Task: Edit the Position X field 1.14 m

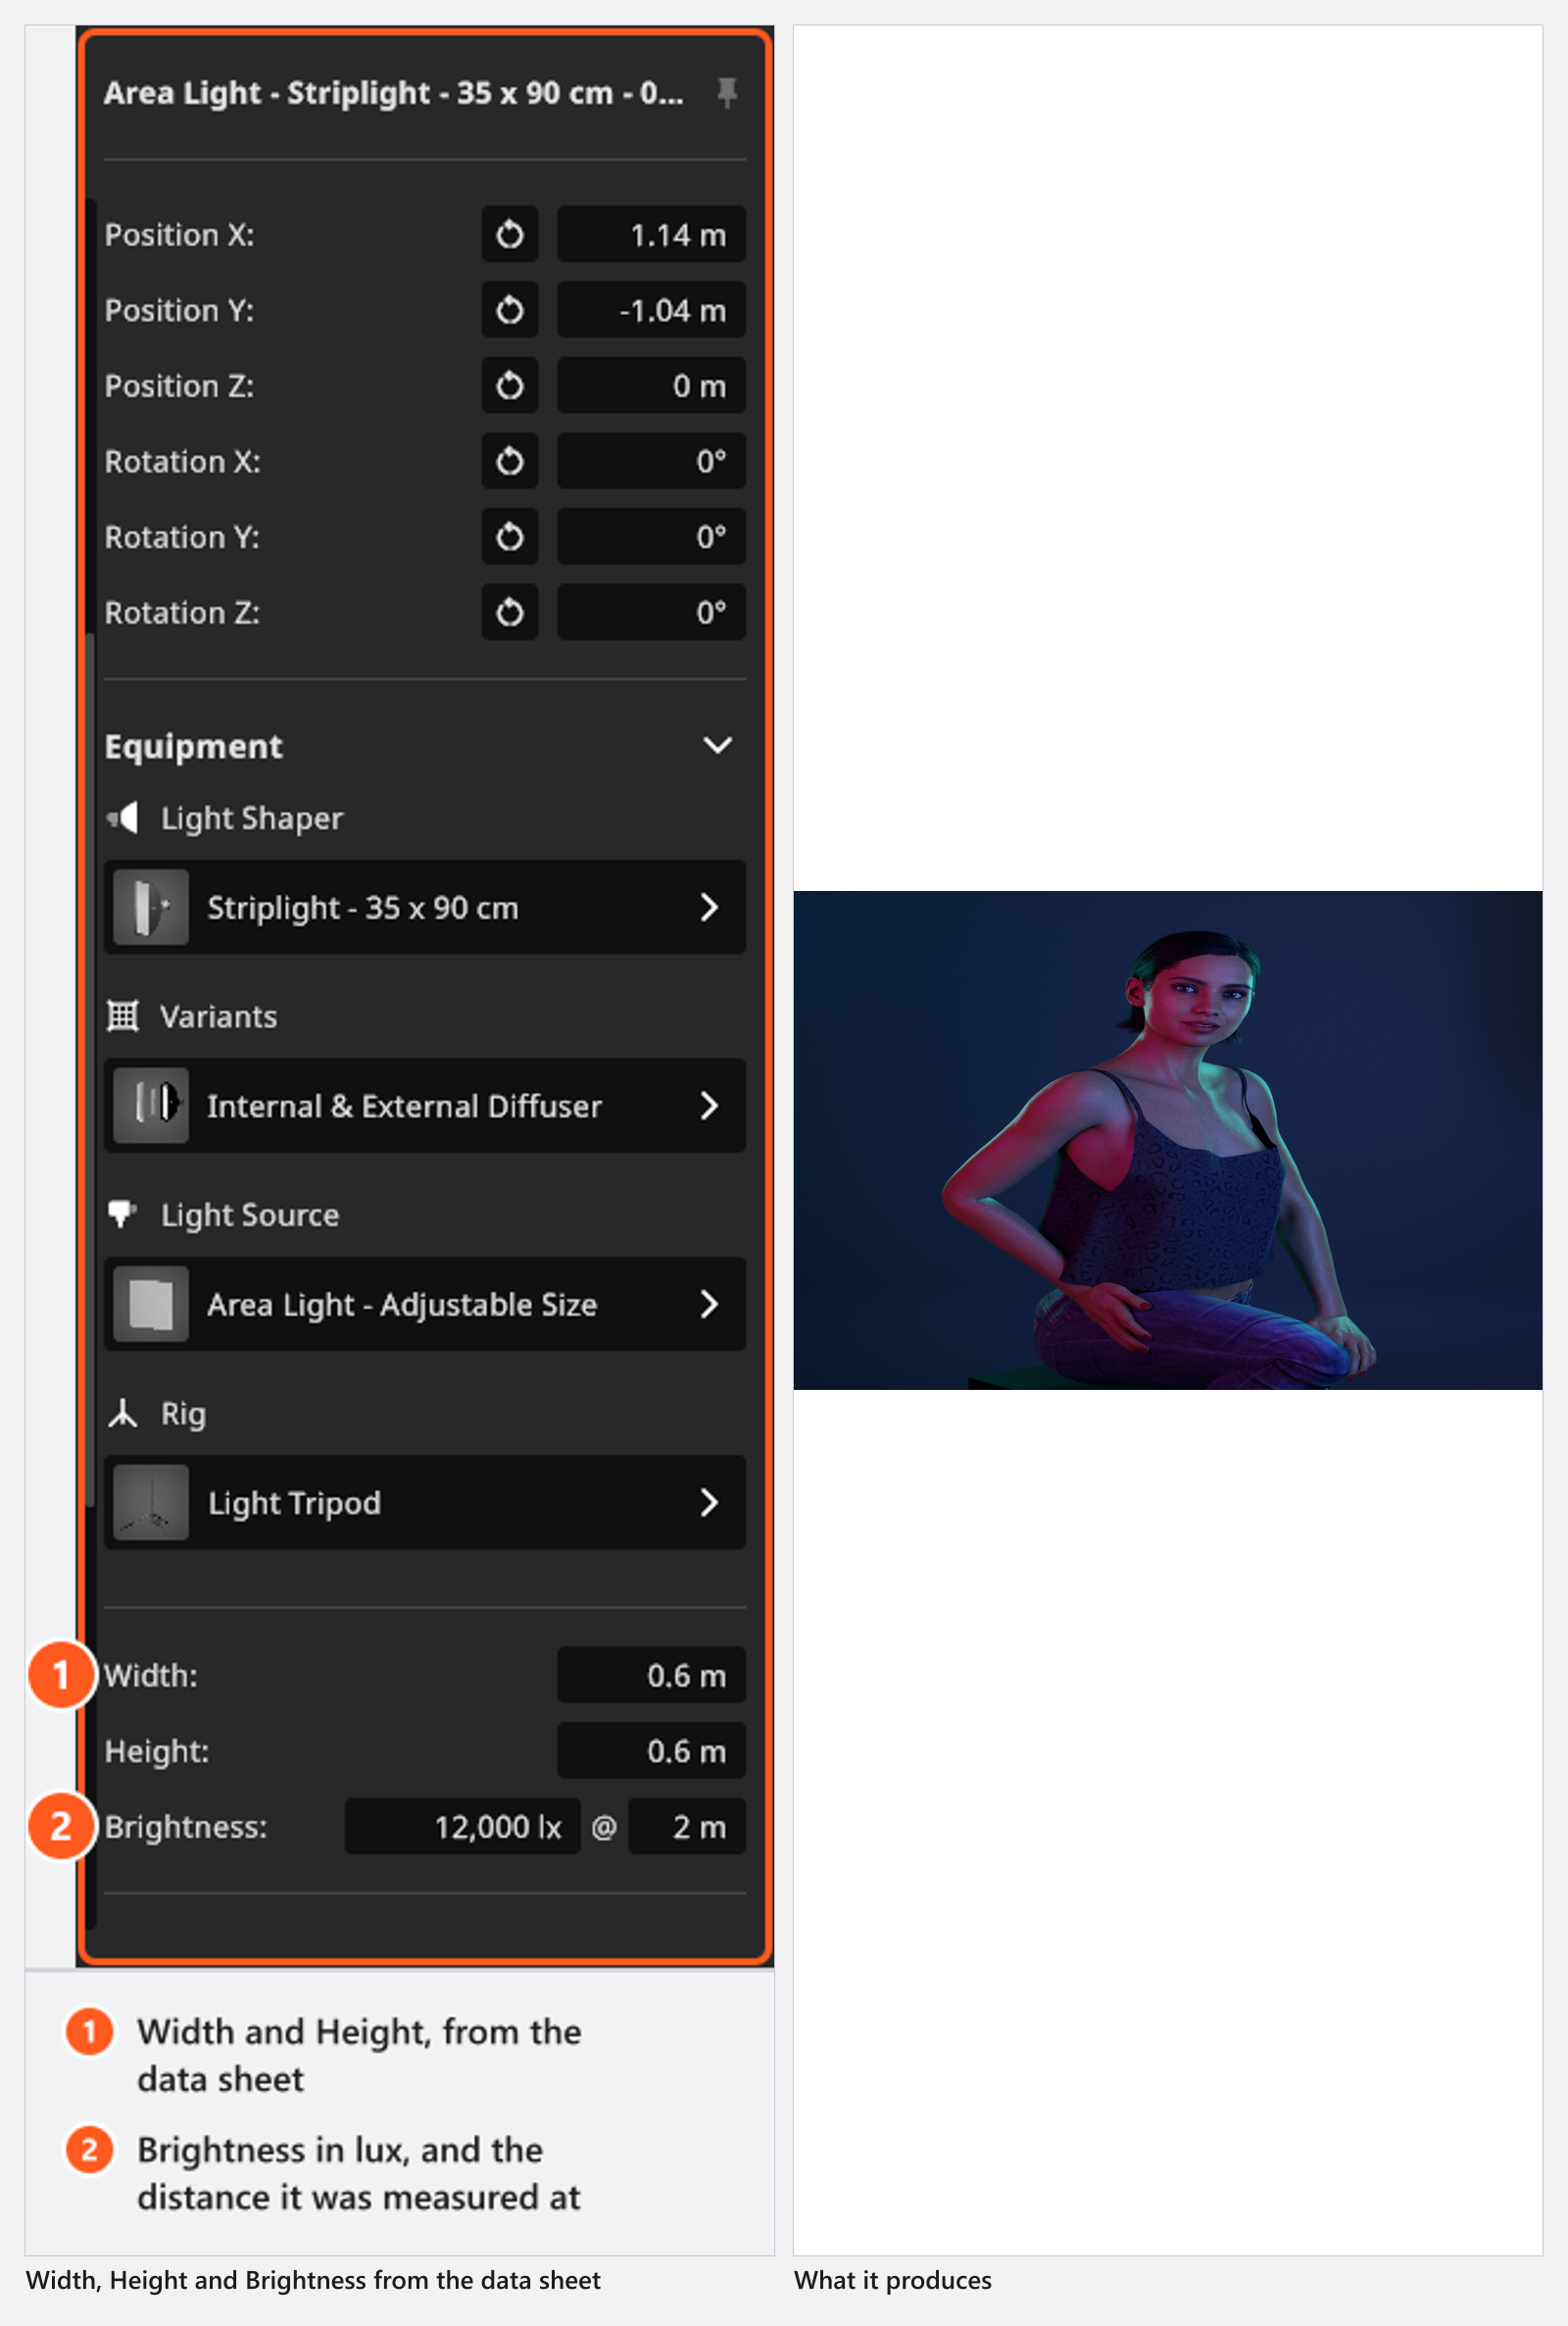Action: (652, 235)
